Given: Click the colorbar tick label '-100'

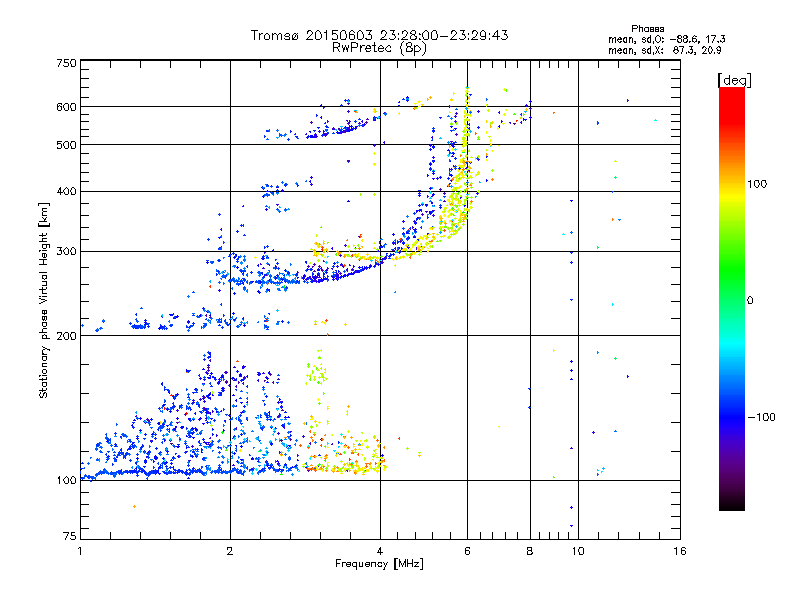Looking at the screenshot, I should [x=761, y=417].
